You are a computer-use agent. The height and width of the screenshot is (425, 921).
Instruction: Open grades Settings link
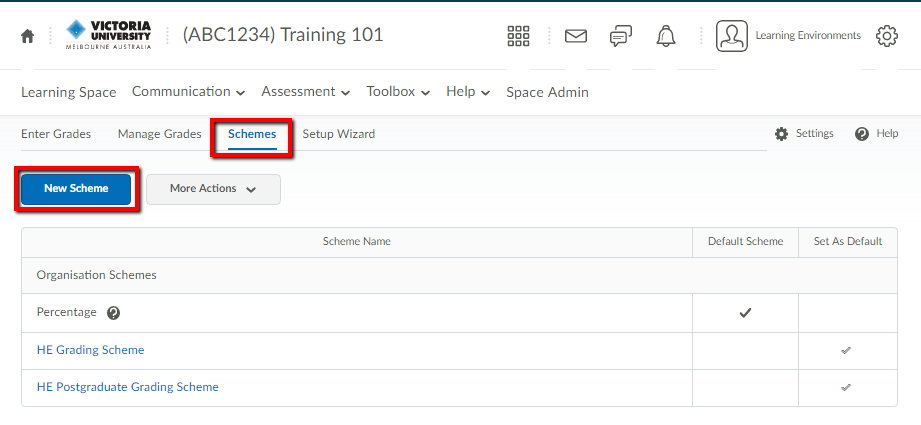click(804, 134)
